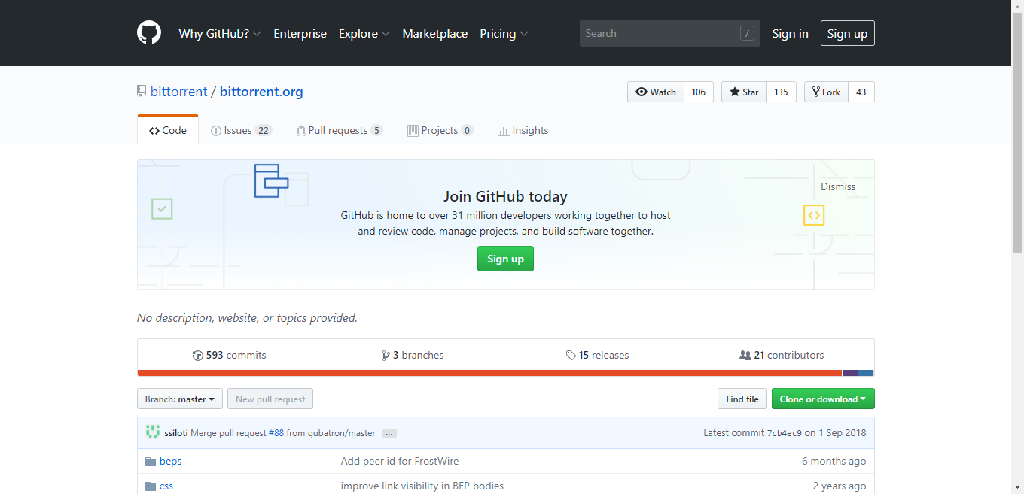
Task: Click the slash shortcut key icon in Search
Action: coord(748,33)
